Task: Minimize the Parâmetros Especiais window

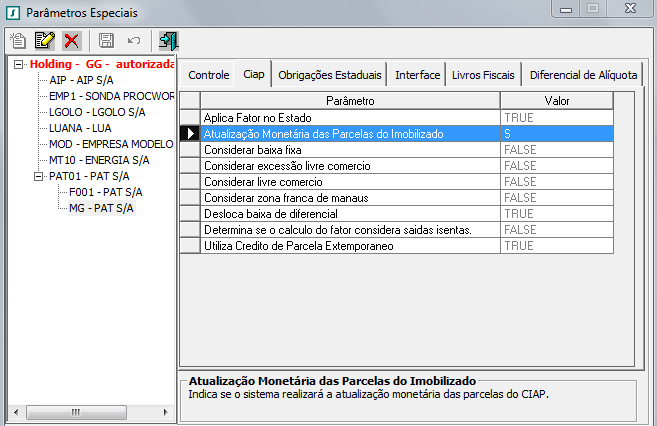Action: pos(566,9)
